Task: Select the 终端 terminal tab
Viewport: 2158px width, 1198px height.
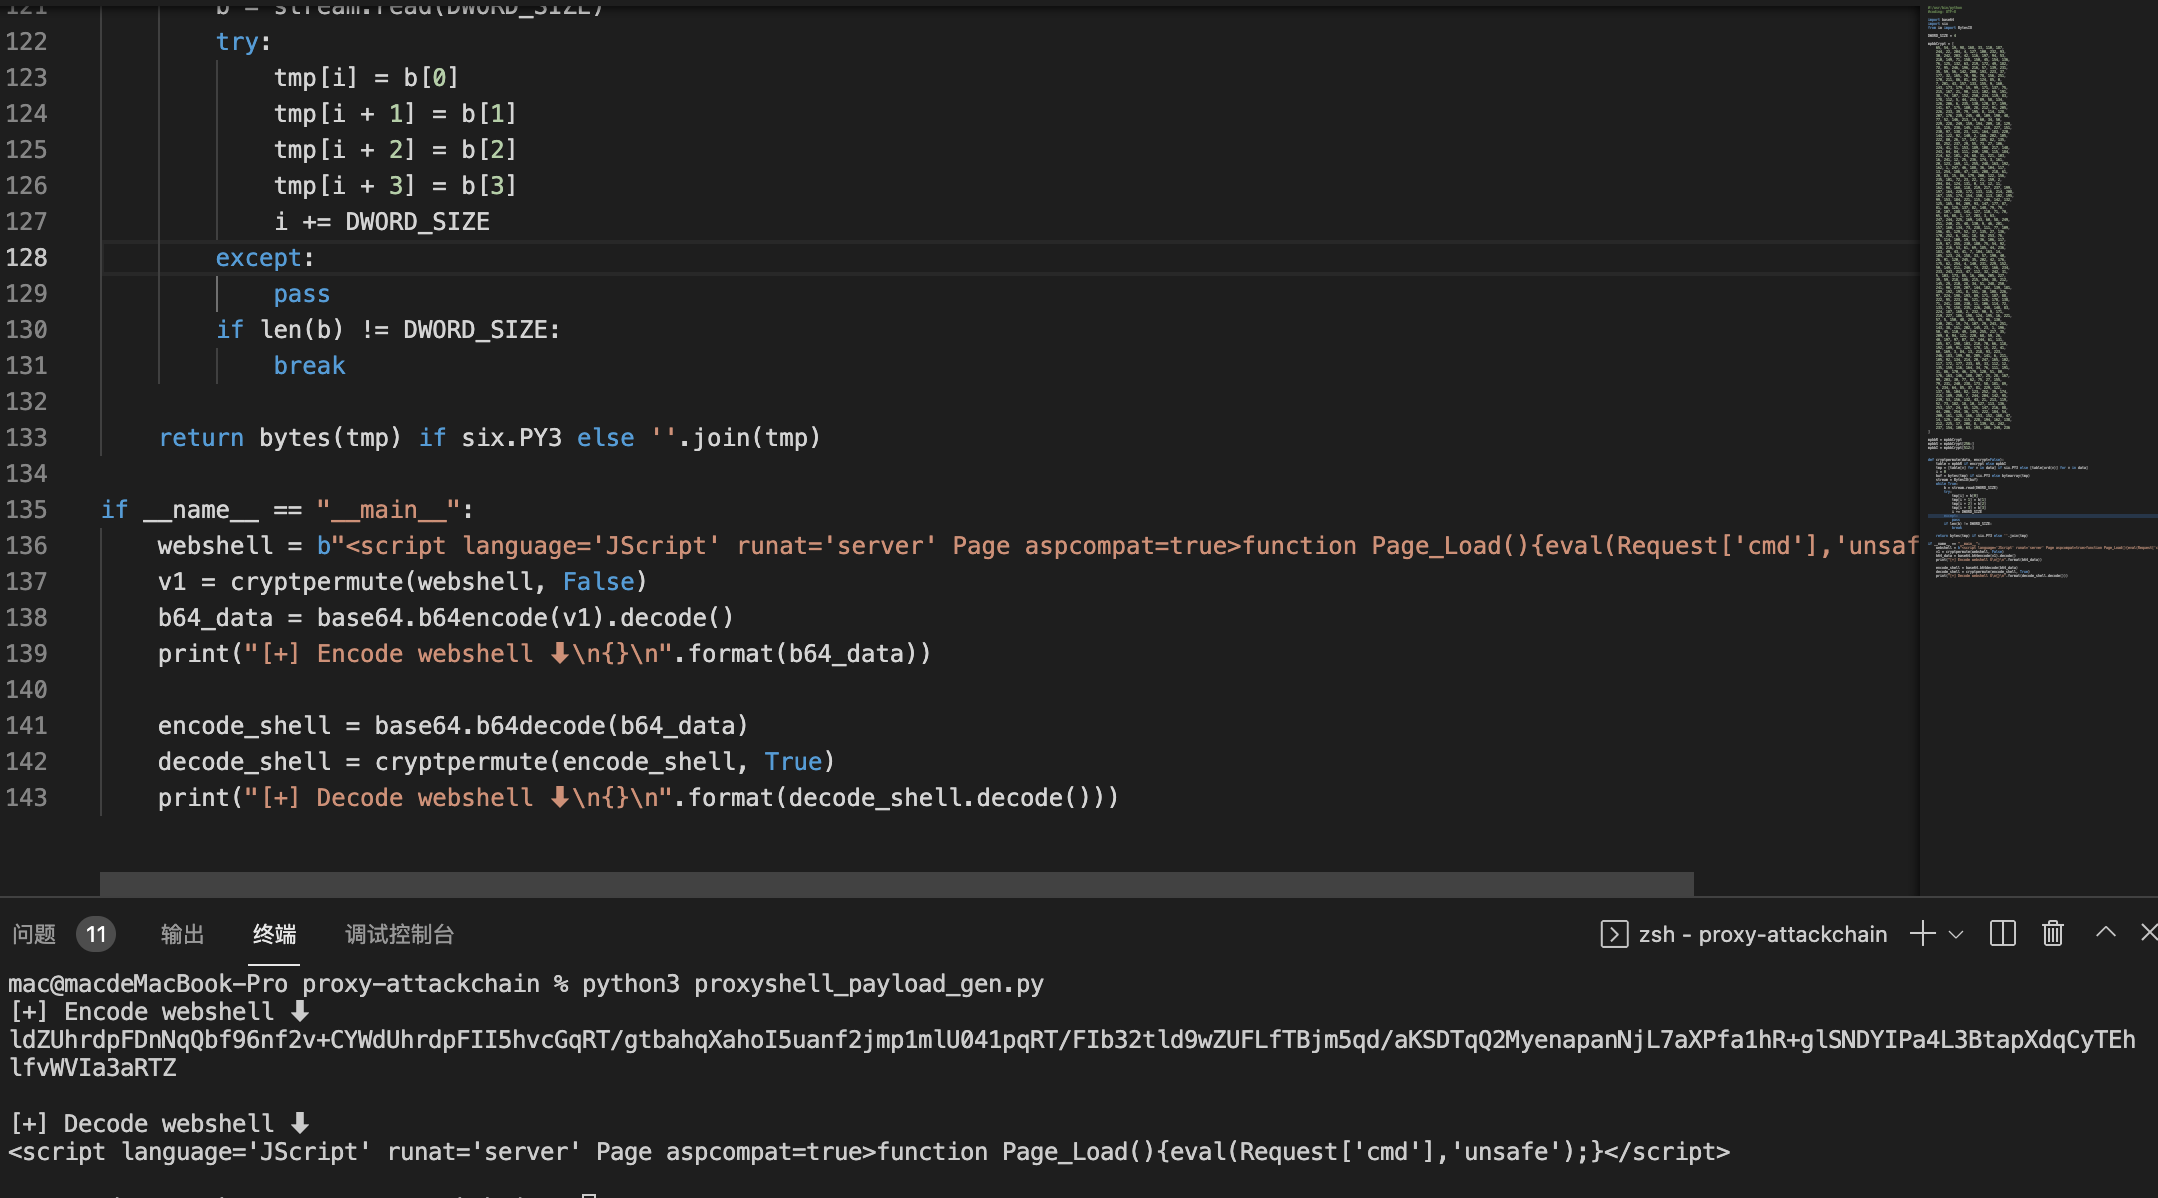Action: (x=274, y=934)
